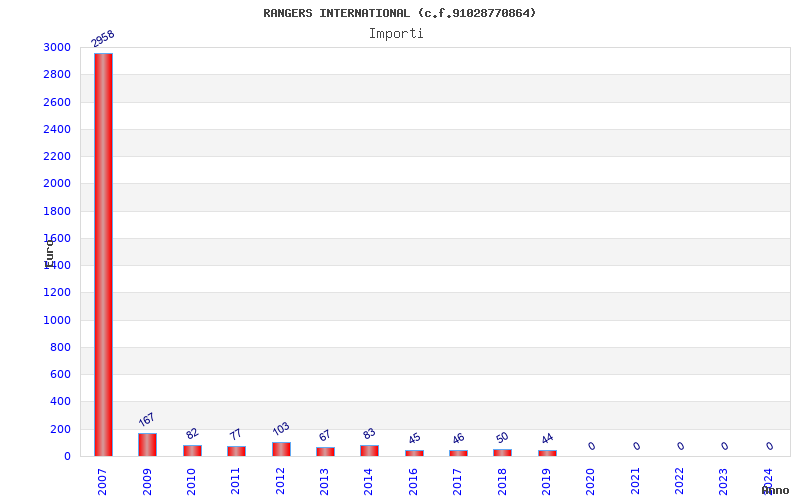Click the 0 value above 2022

click(x=680, y=446)
